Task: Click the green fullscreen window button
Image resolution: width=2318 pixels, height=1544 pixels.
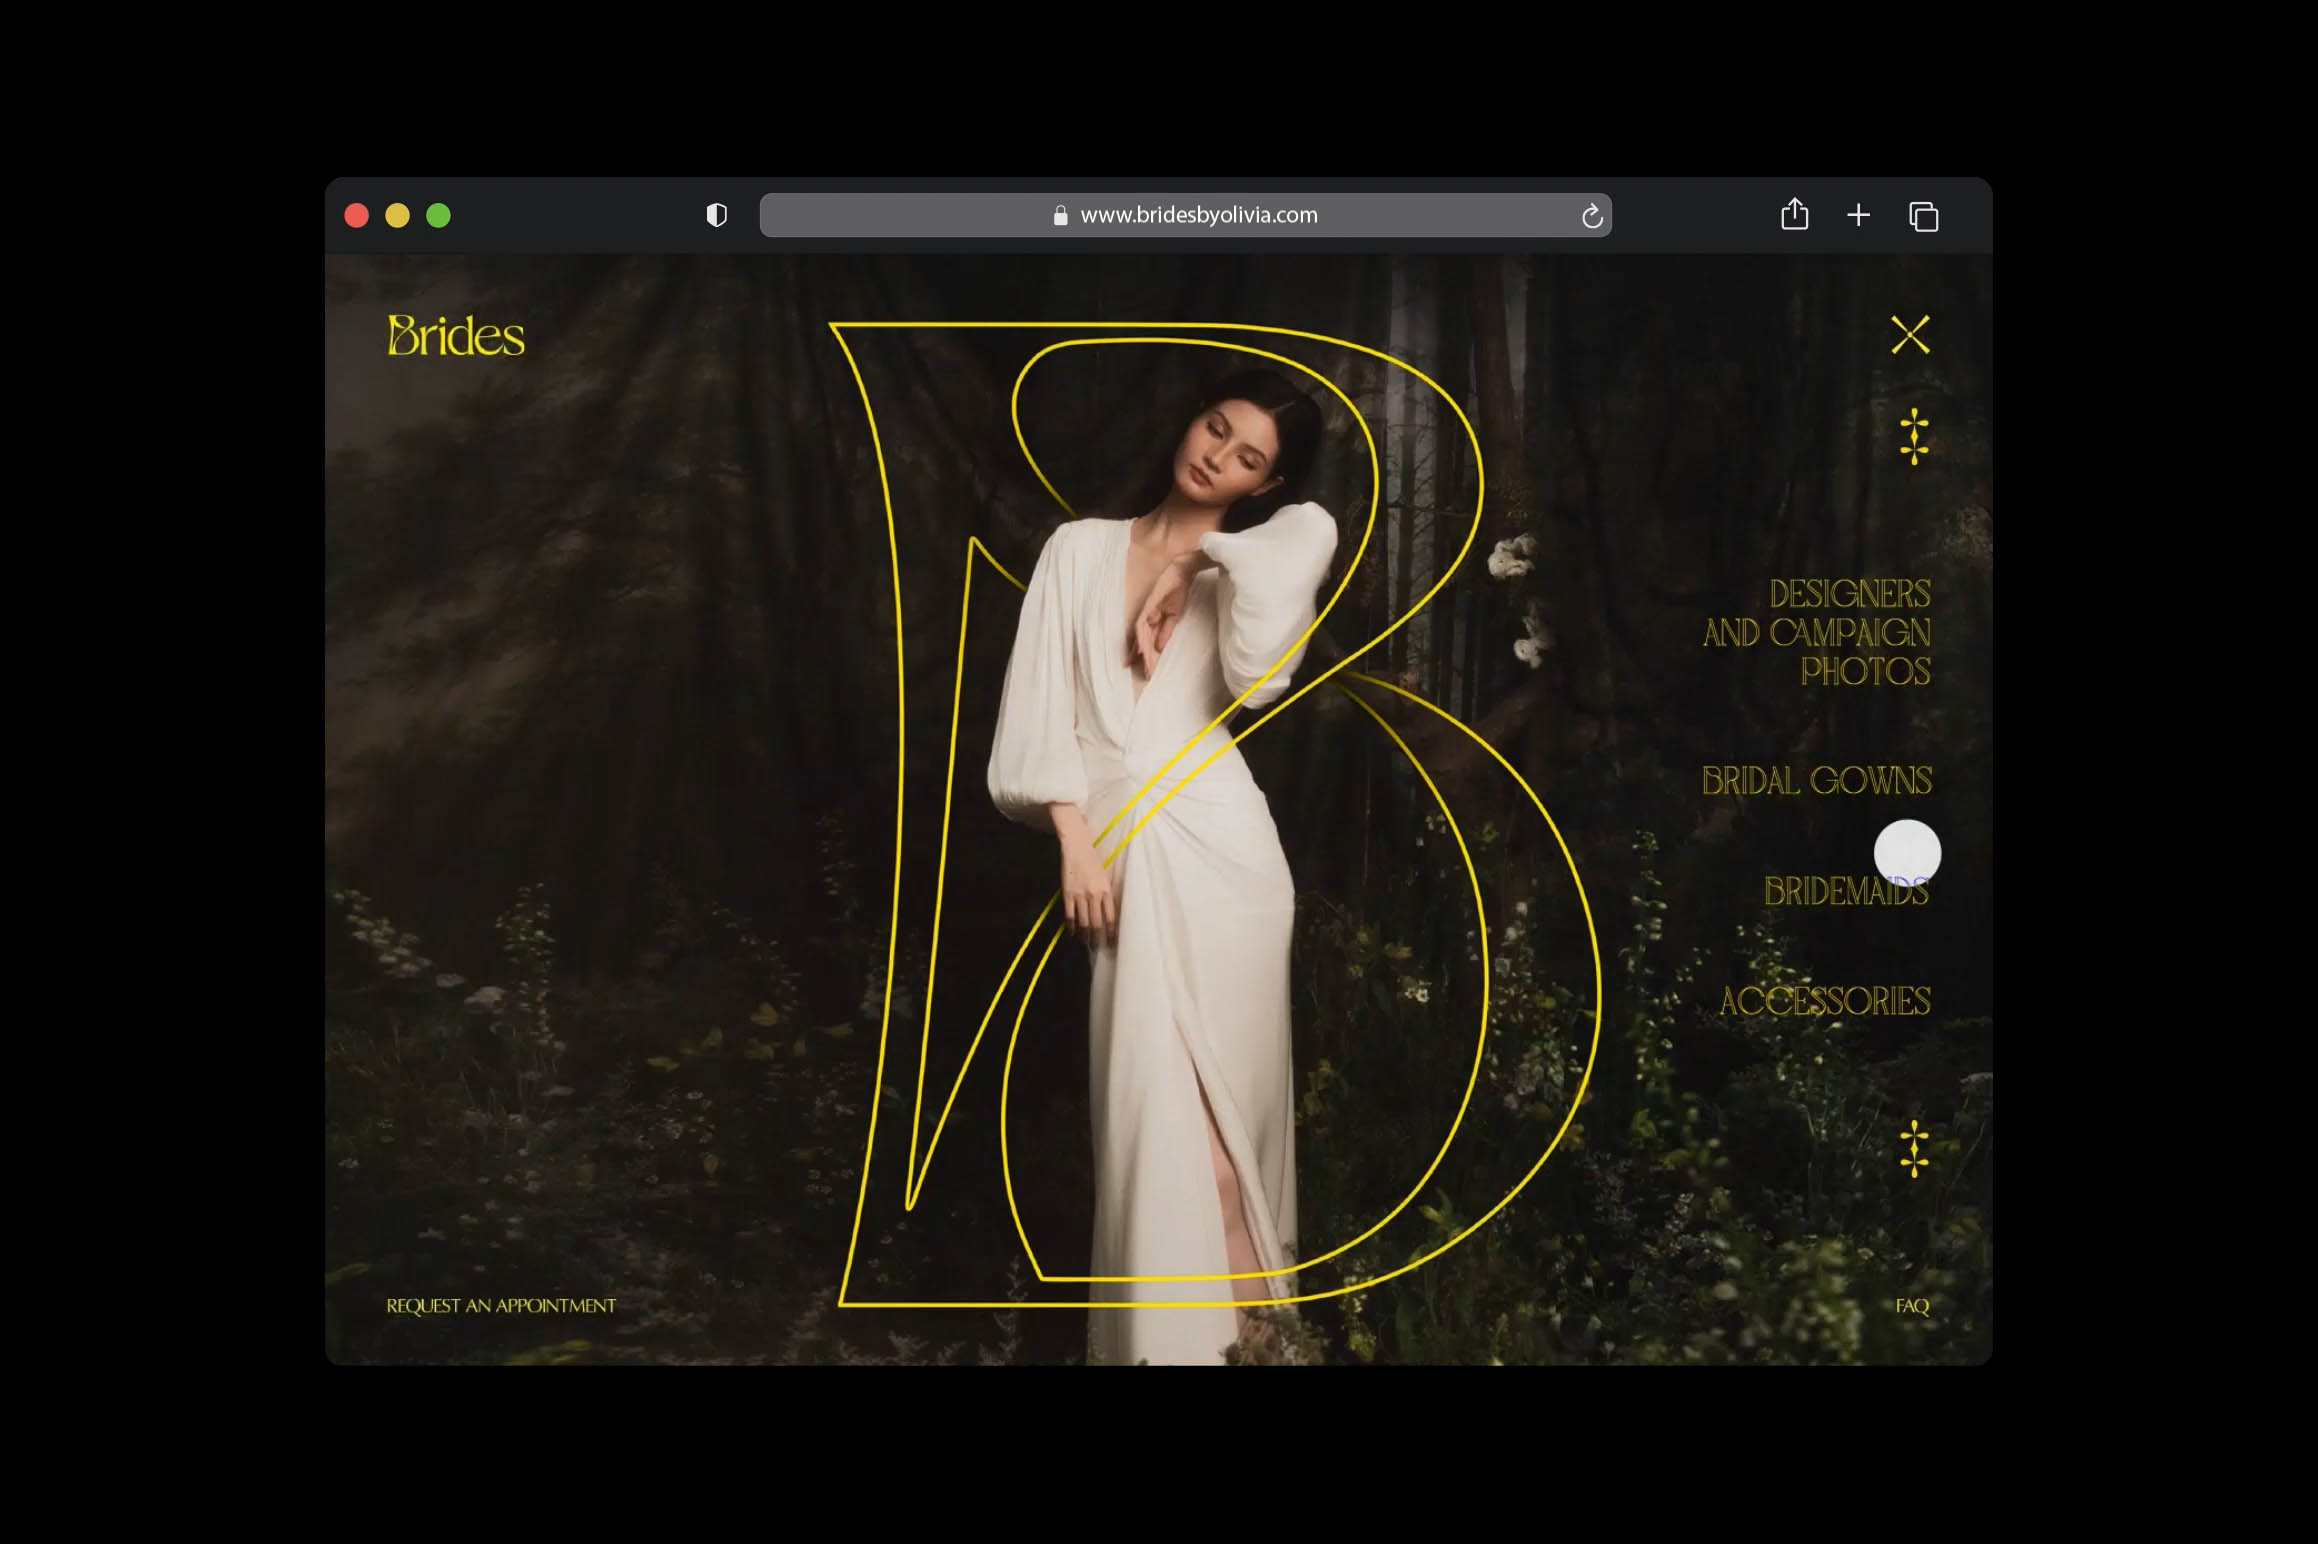Action: tap(438, 216)
